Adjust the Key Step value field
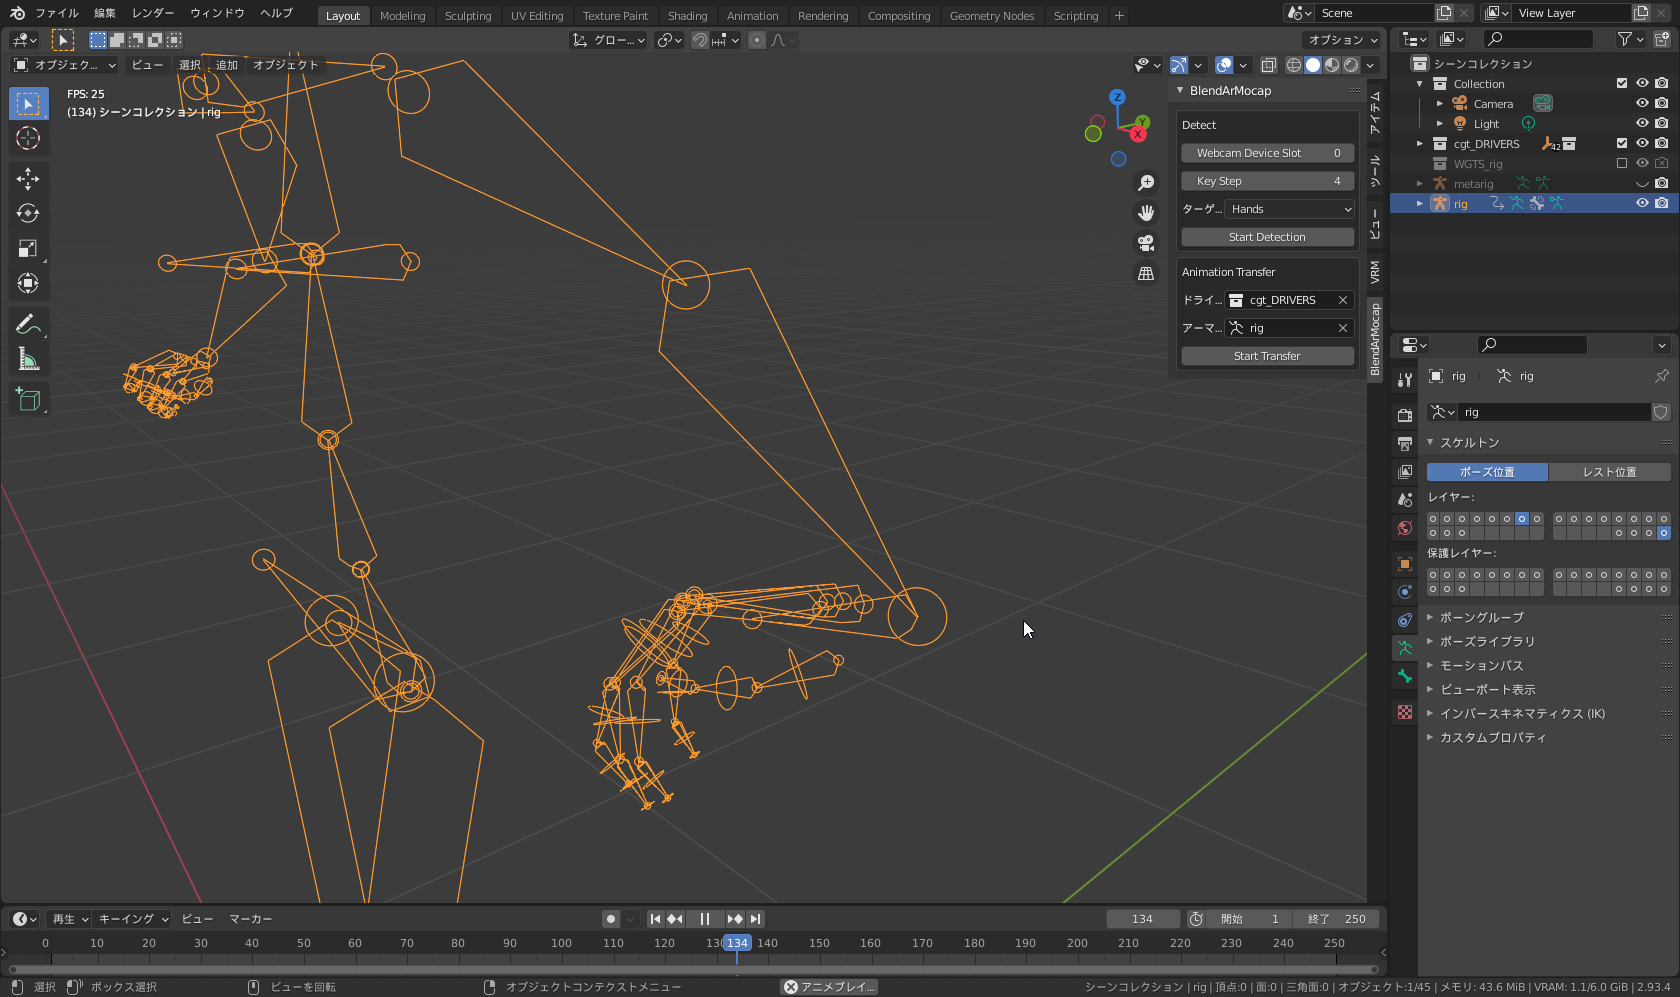 1267,181
